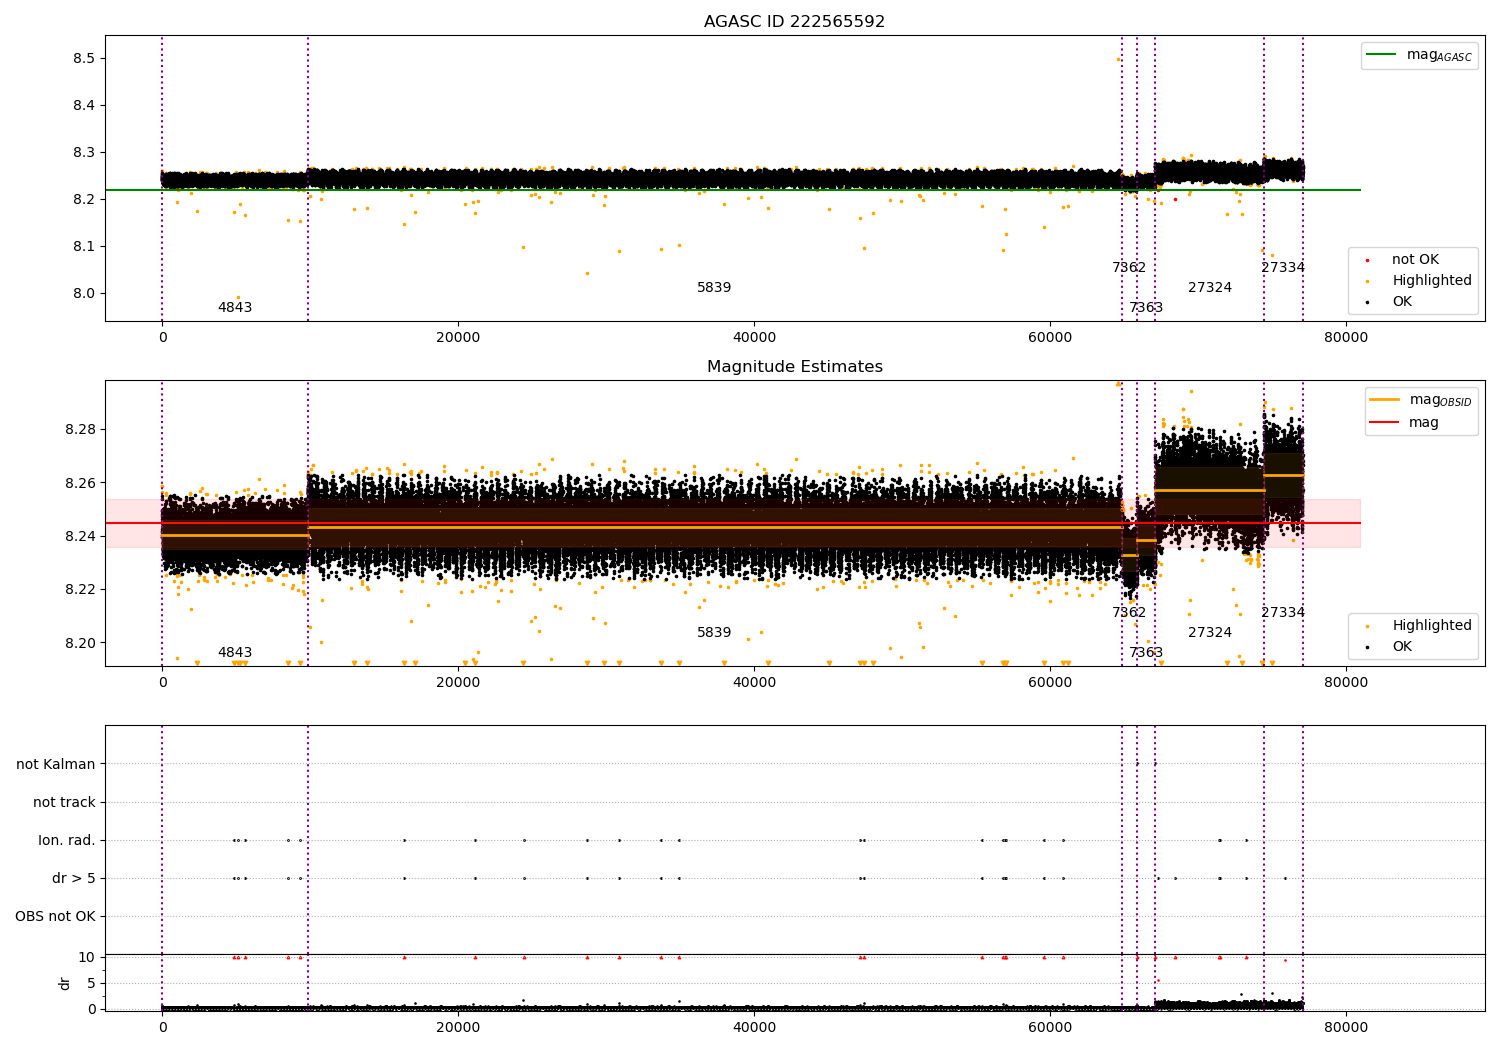Click the 8.1 y-axis tick label
The height and width of the screenshot is (1050, 1500).
(83, 247)
